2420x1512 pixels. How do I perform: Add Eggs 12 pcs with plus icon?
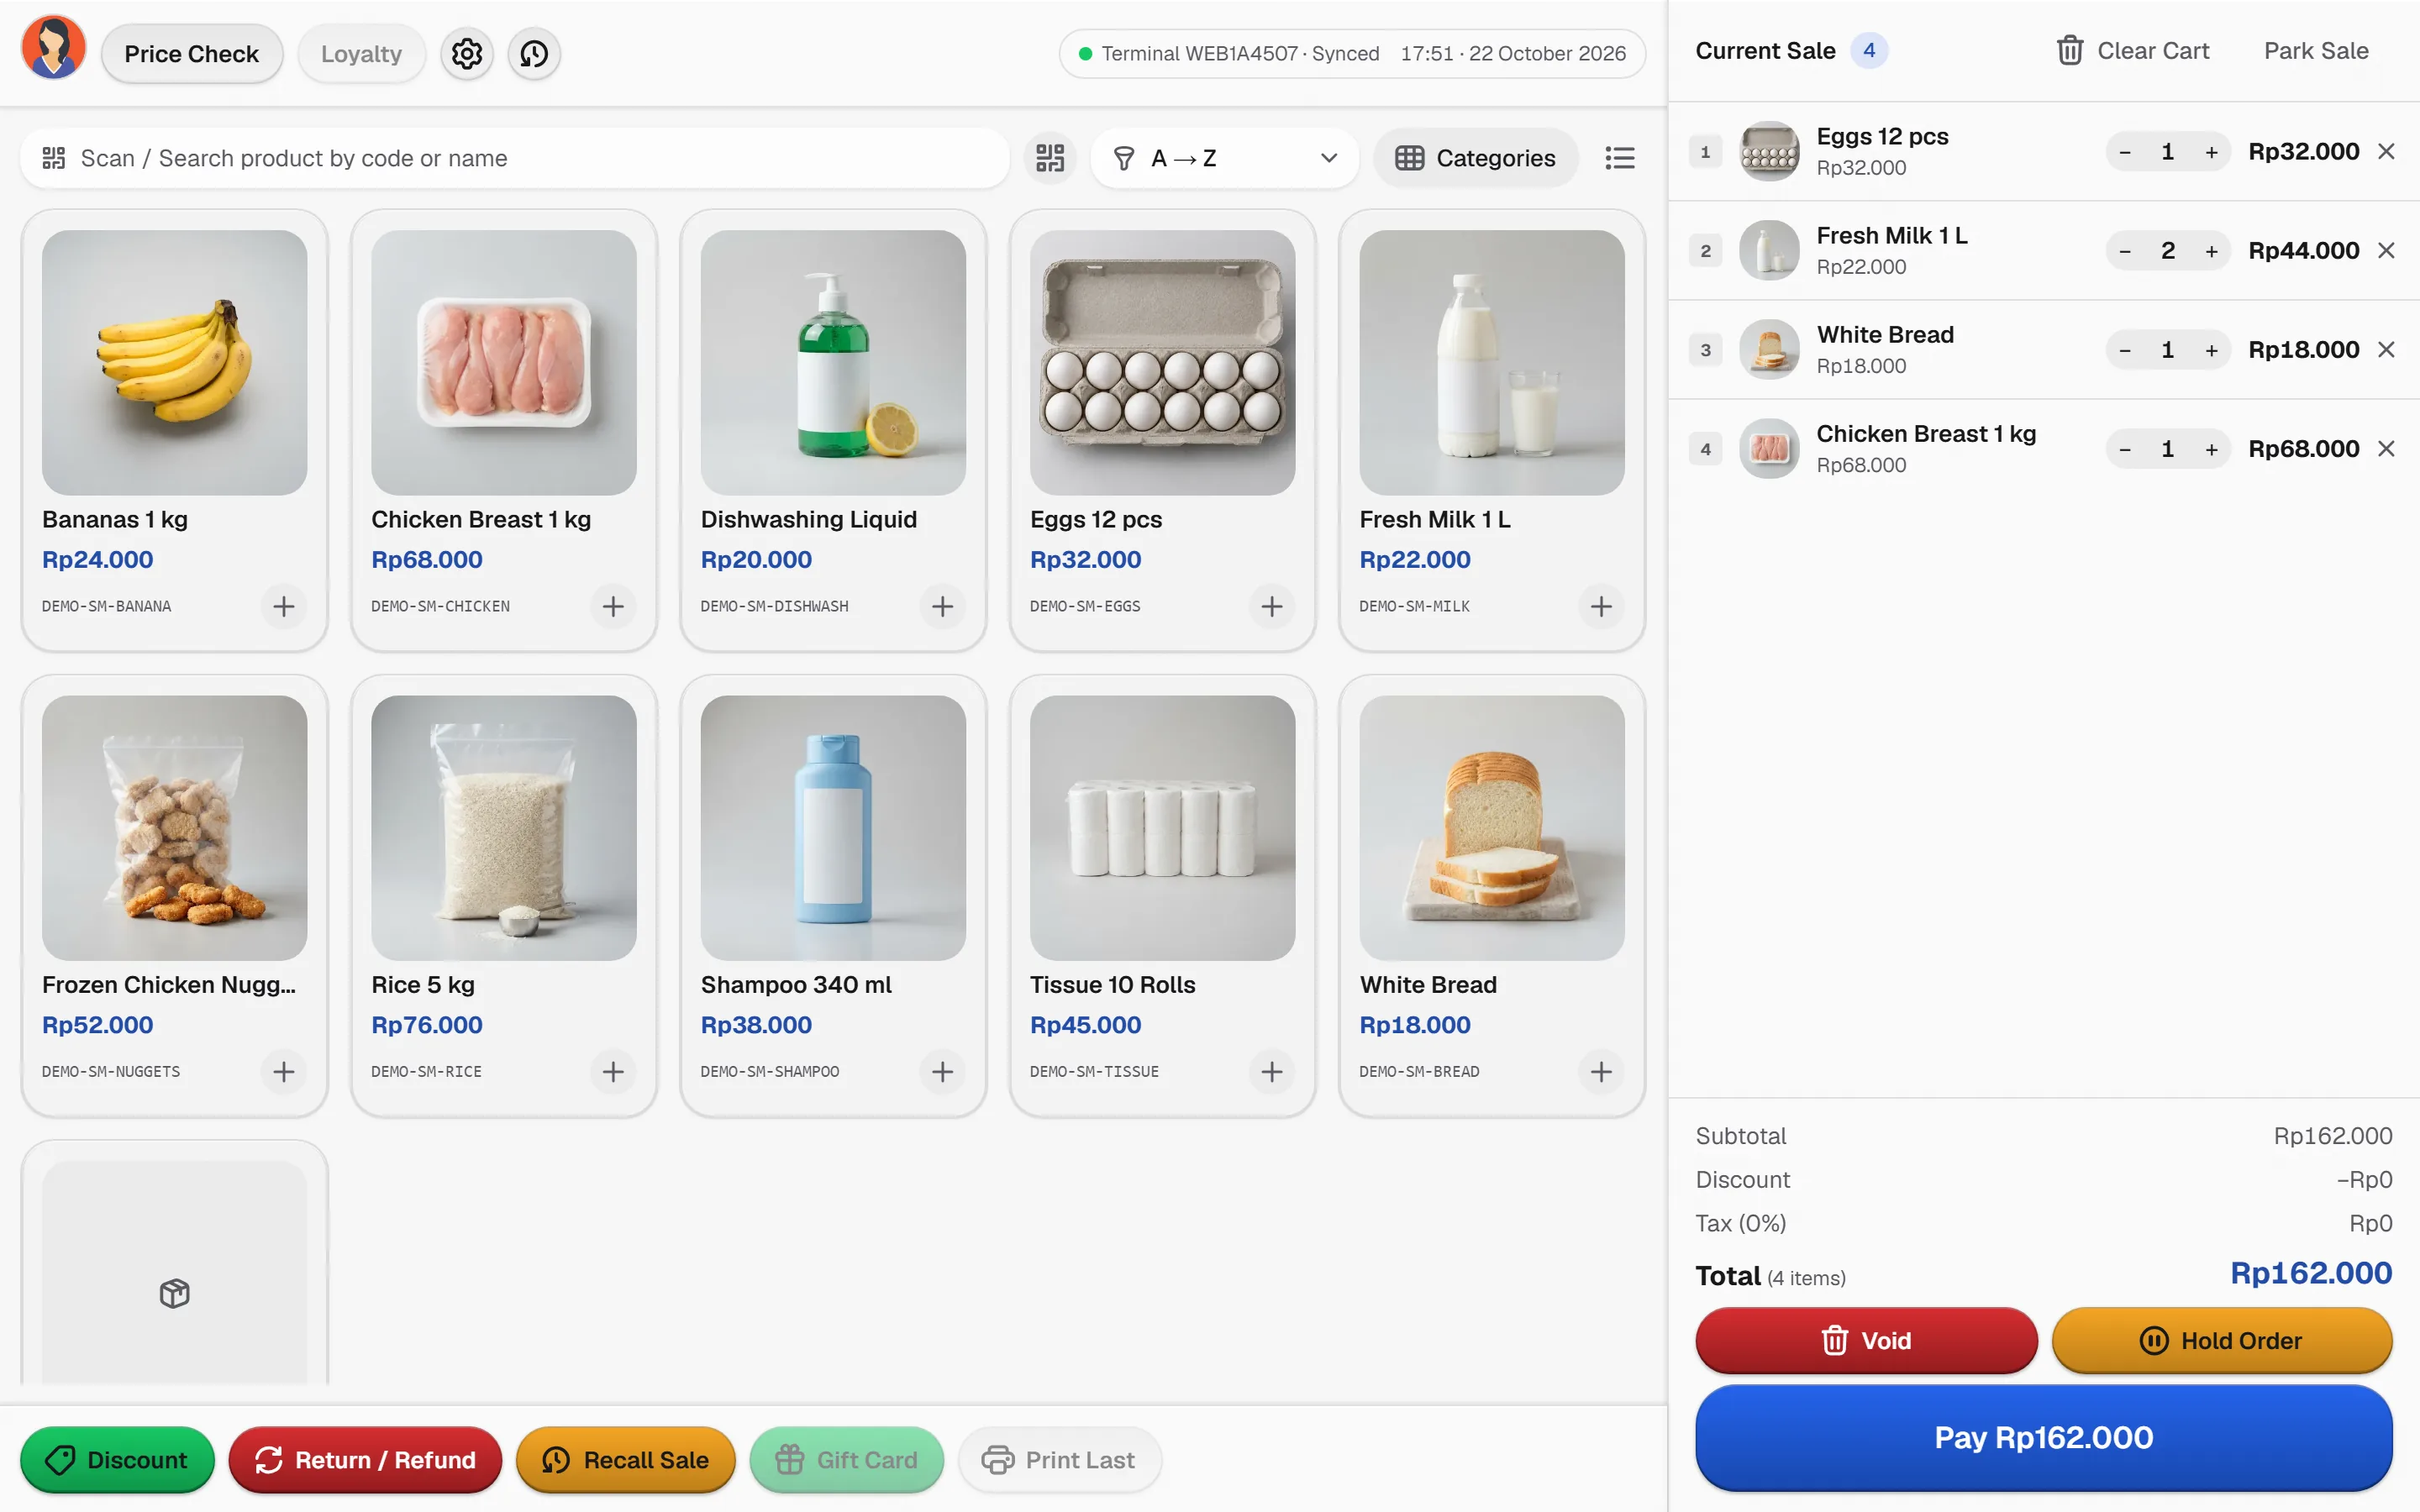1272,606
